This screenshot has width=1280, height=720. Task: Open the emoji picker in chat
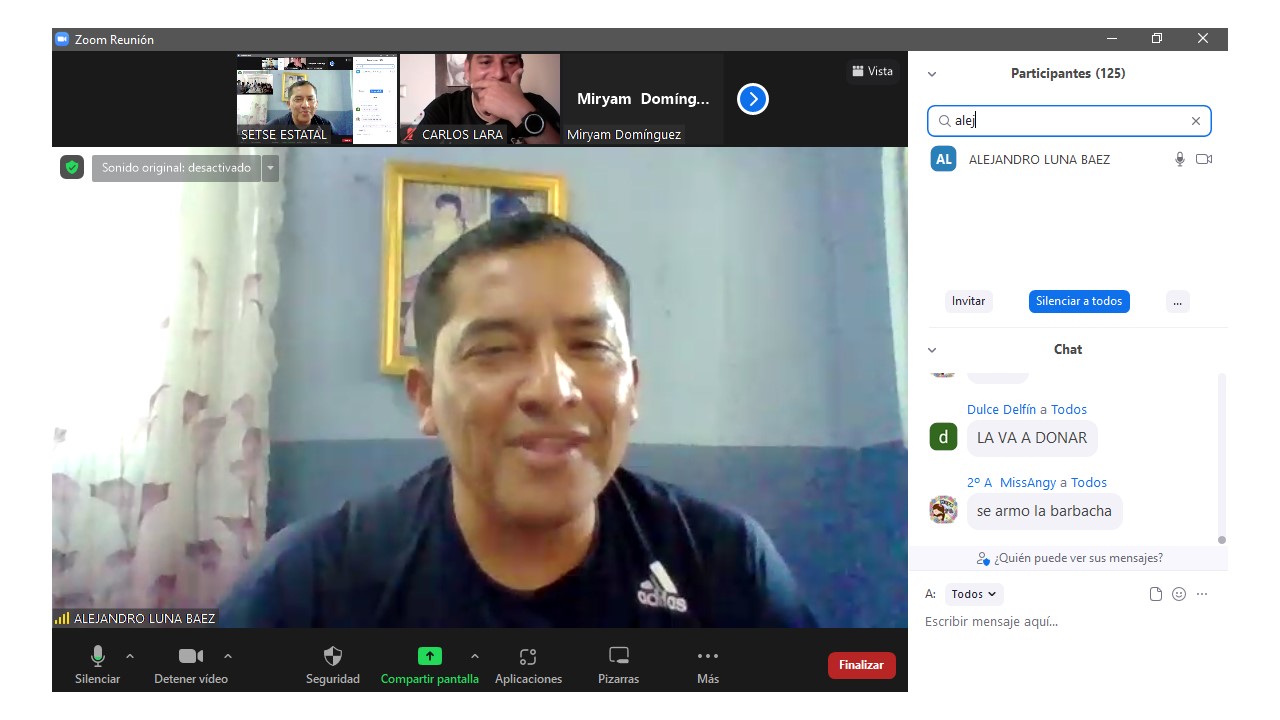pos(1179,594)
